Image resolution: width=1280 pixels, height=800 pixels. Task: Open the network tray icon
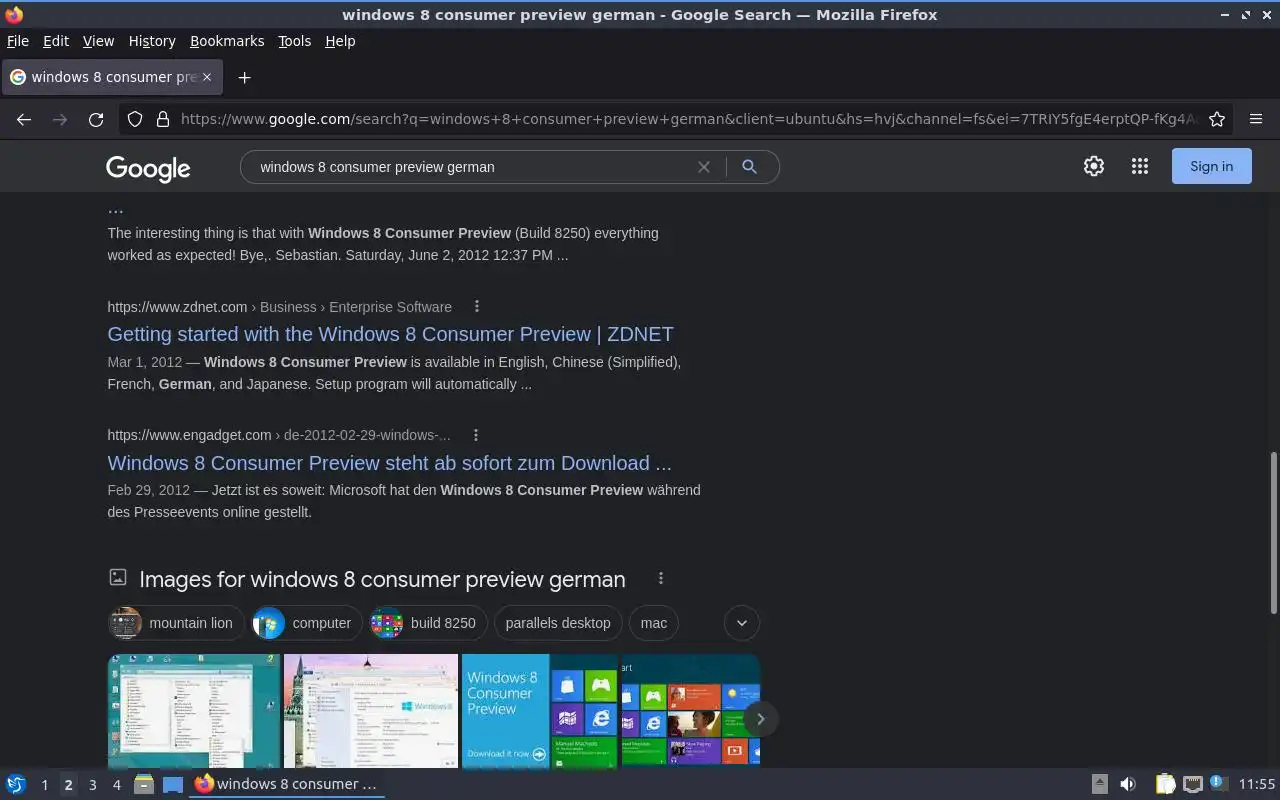tap(1193, 784)
